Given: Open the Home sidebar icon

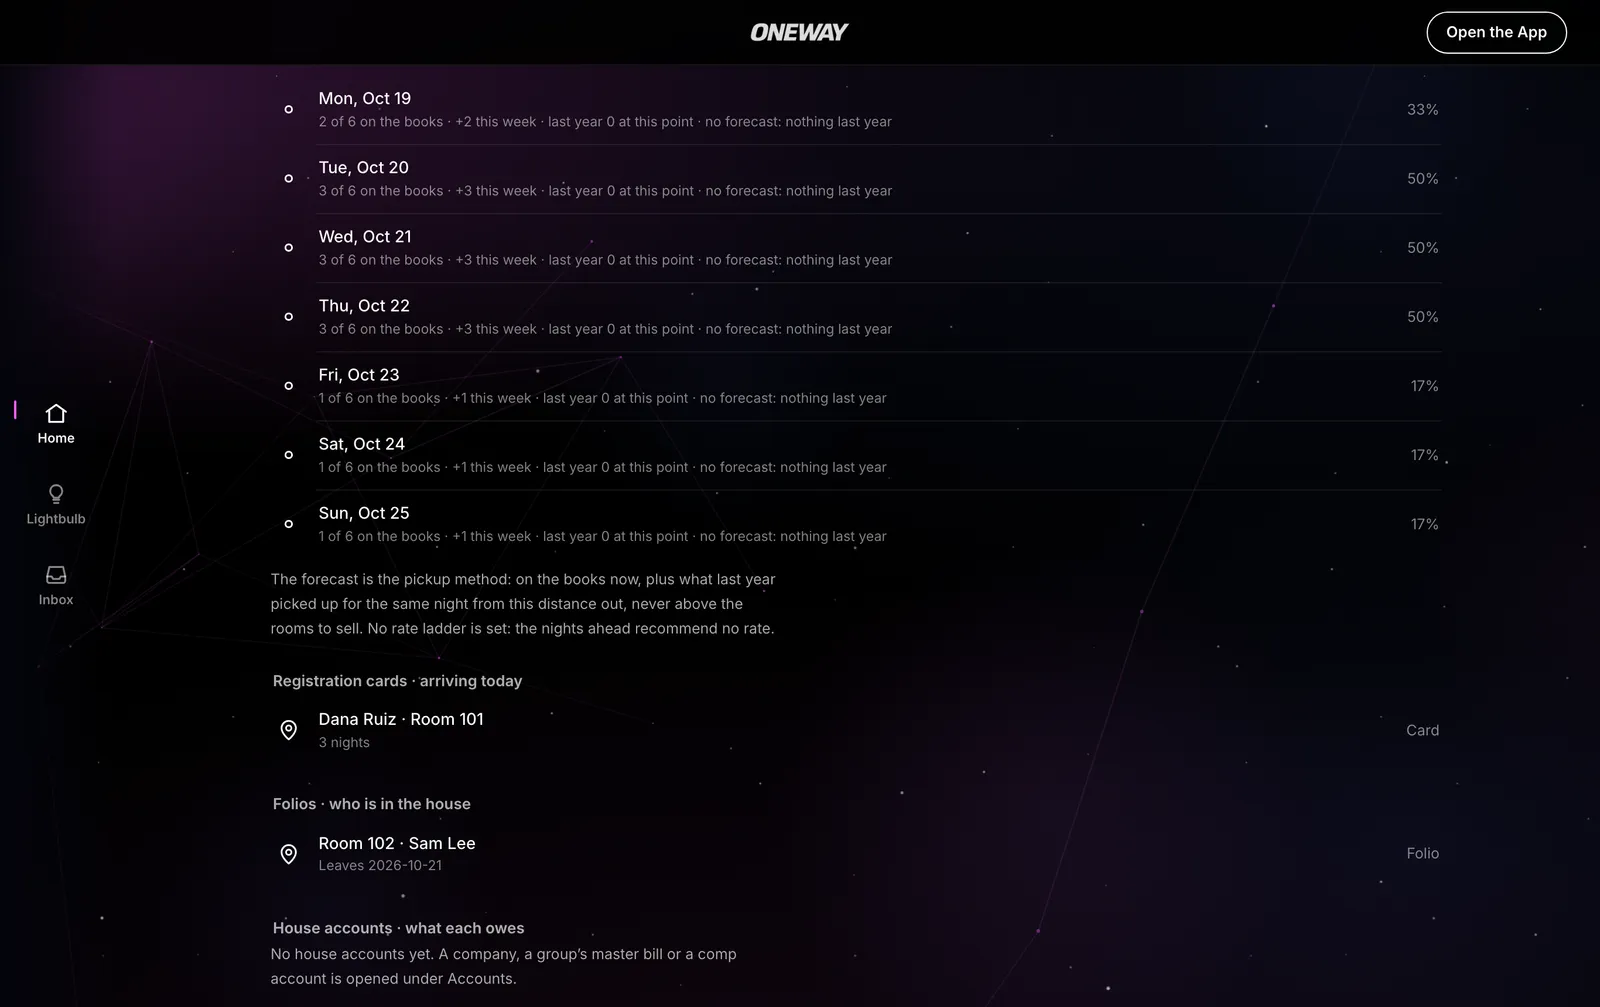Looking at the screenshot, I should [x=56, y=413].
